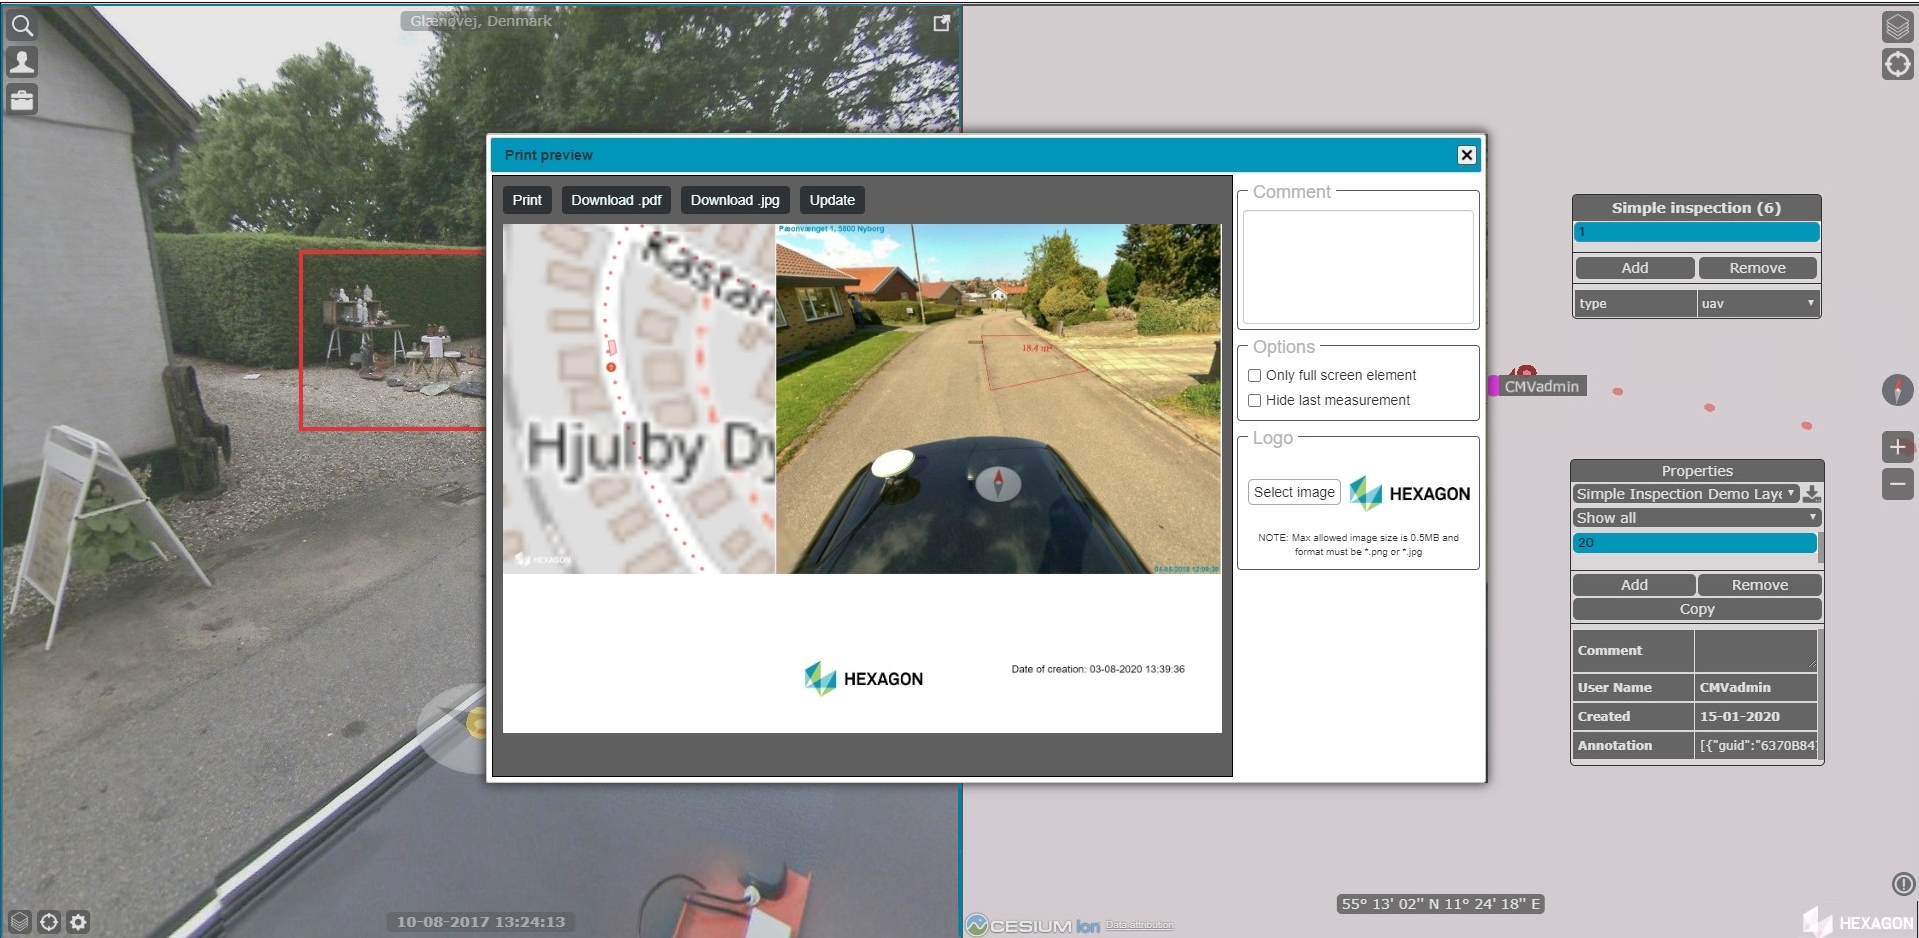Viewport: 1919px width, 938px height.
Task: Expand Simple Inspection Demo Layer dropdown
Action: pyautogui.click(x=1685, y=494)
